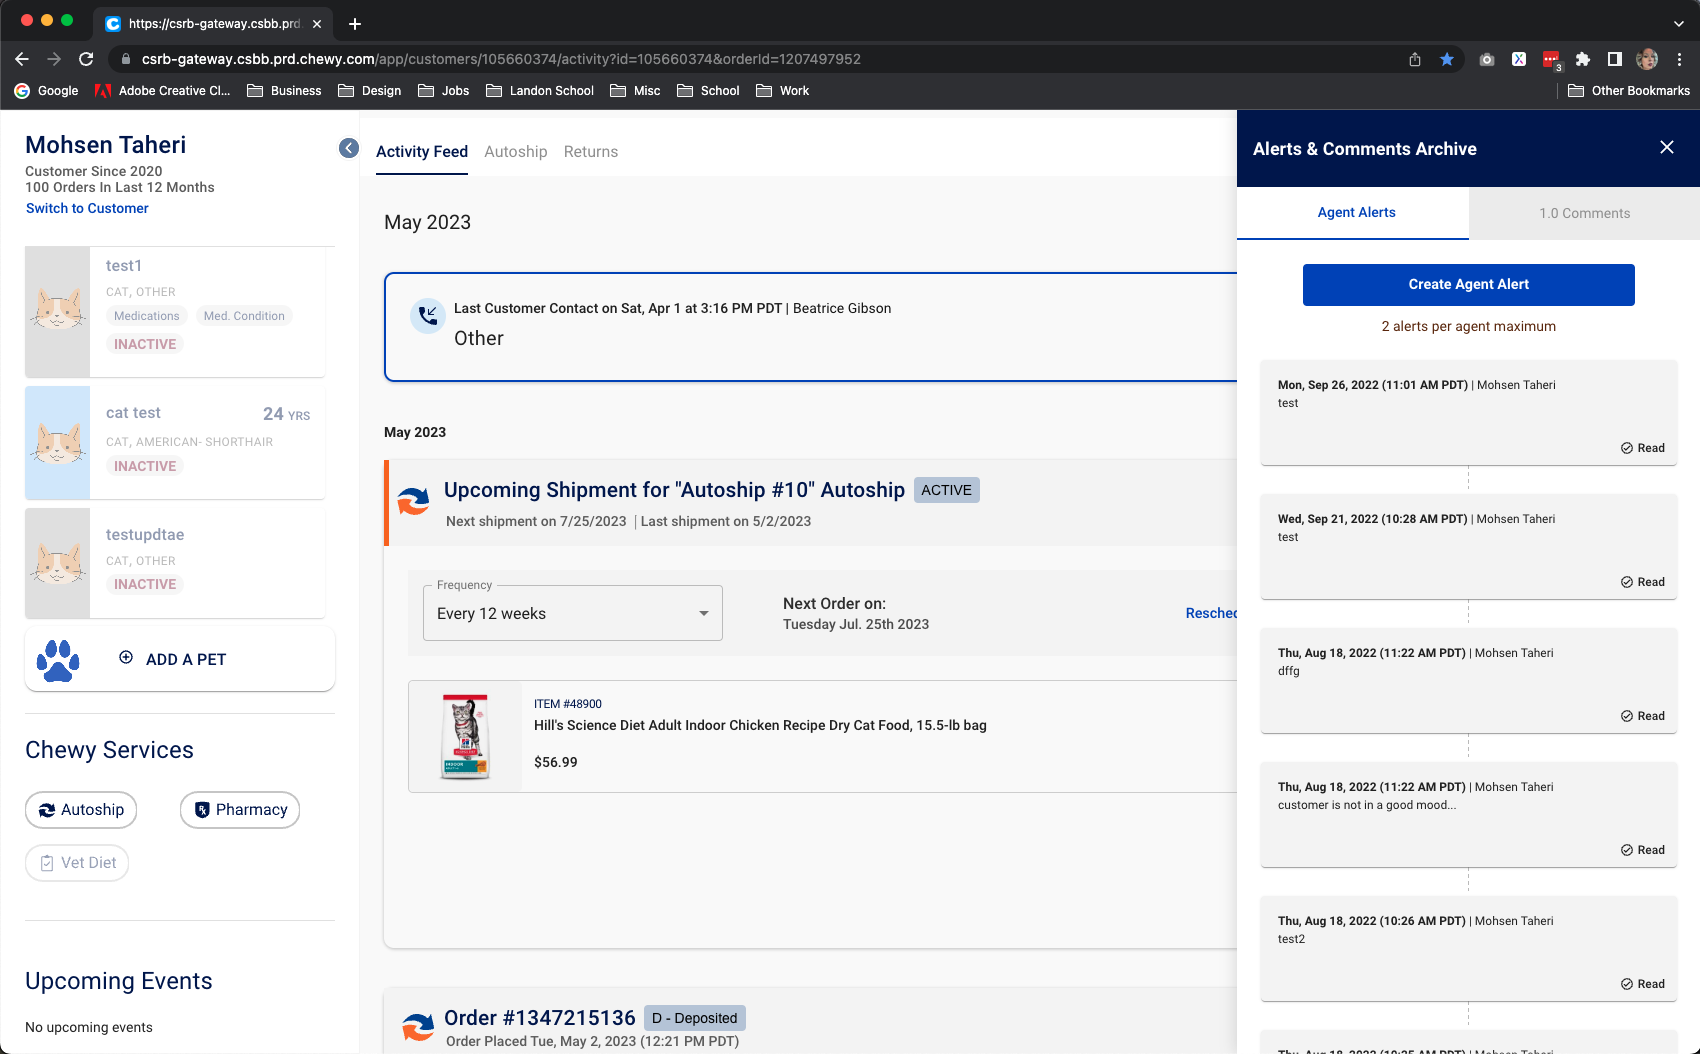Open the cat test pet avatar
1700x1054 pixels.
(58, 443)
